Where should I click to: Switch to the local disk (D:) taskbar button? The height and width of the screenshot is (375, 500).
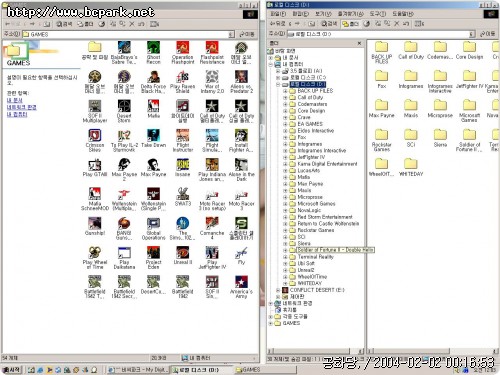tap(202, 369)
